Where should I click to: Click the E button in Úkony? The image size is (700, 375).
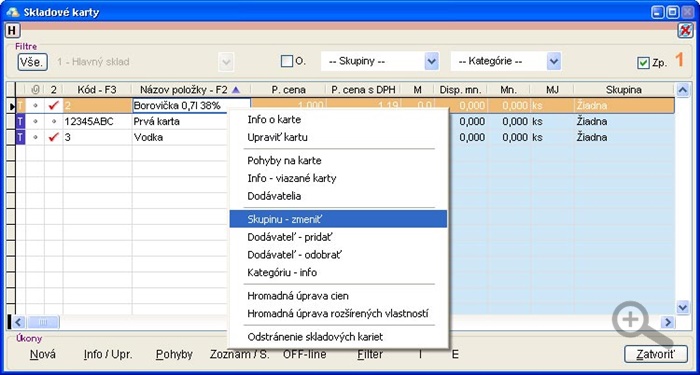click(455, 354)
